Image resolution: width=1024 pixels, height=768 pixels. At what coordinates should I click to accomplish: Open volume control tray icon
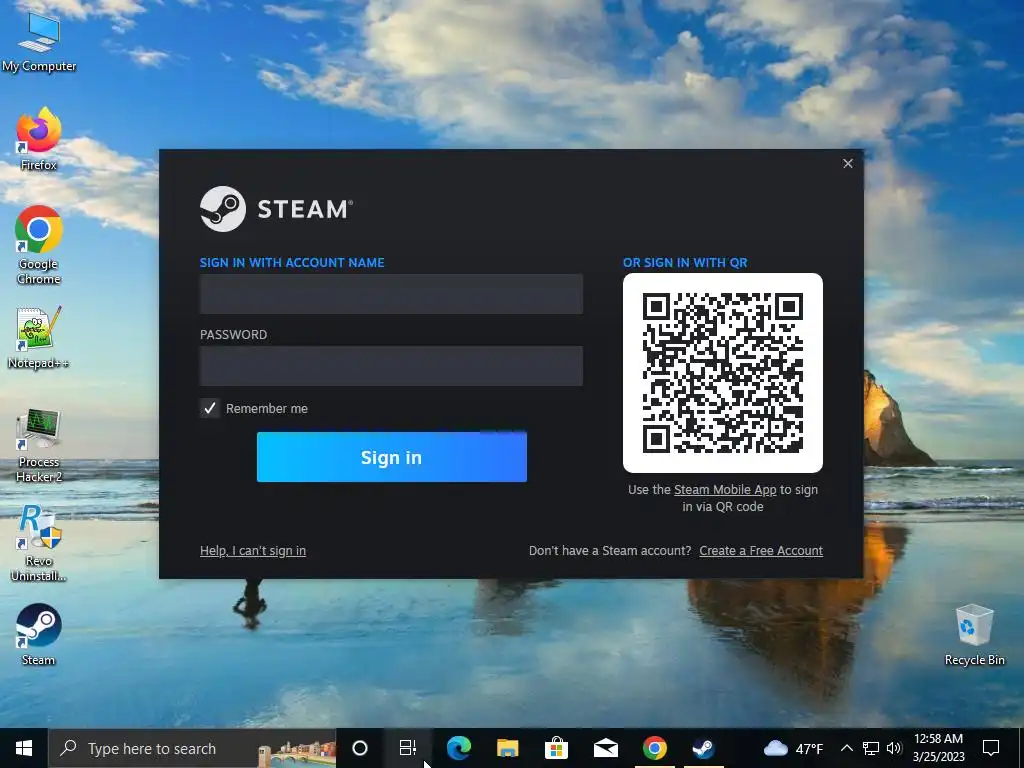894,748
